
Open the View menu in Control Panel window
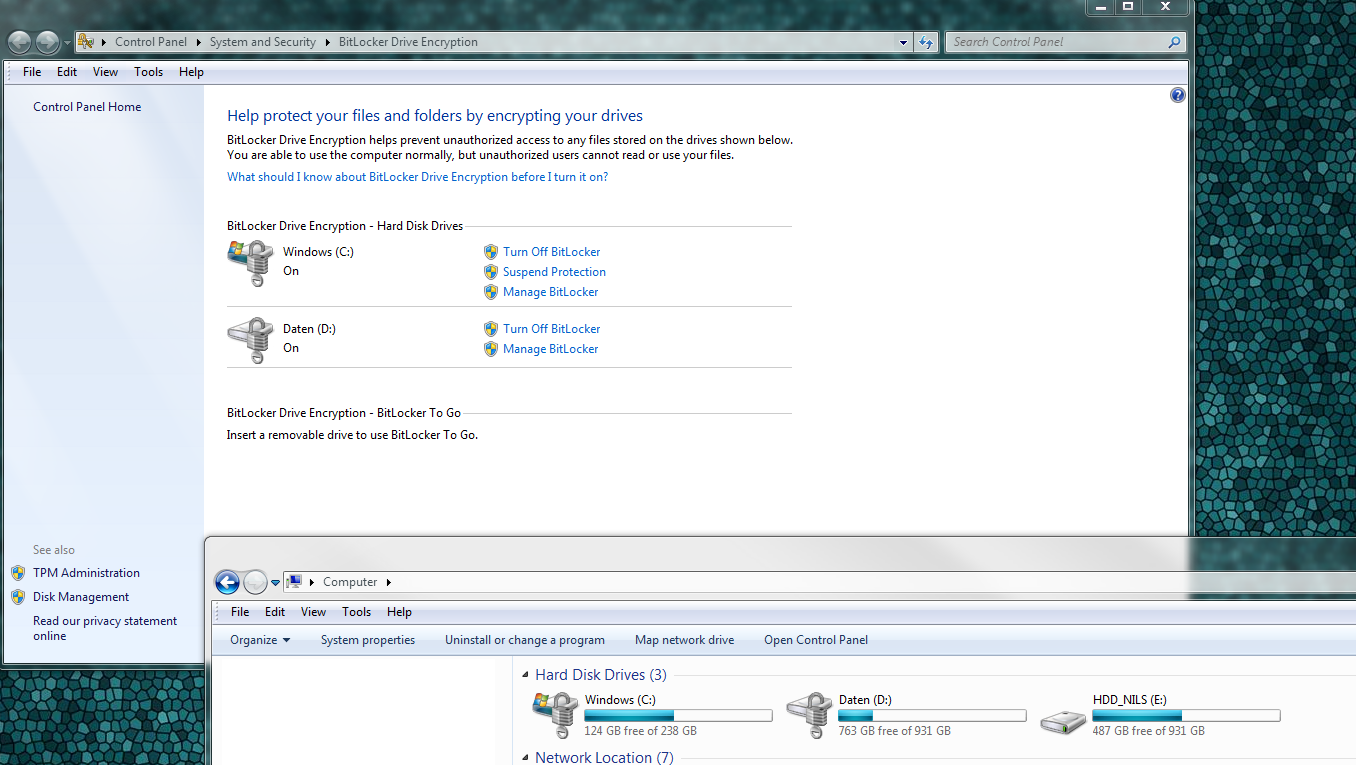click(x=105, y=72)
